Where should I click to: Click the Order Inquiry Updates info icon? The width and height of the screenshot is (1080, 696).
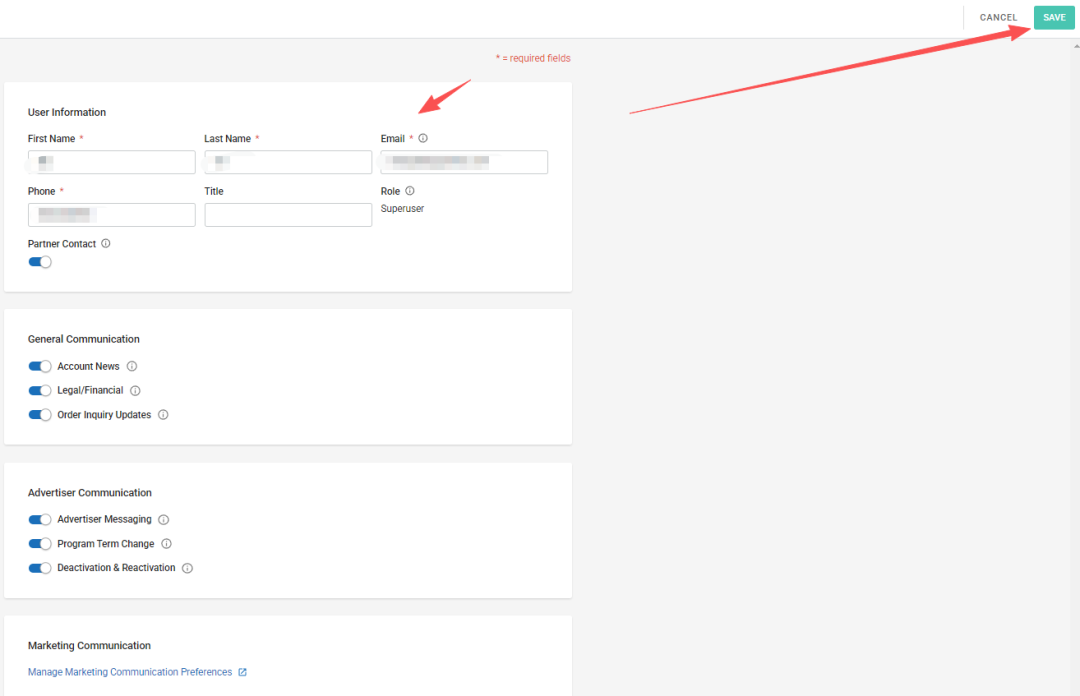(x=163, y=415)
